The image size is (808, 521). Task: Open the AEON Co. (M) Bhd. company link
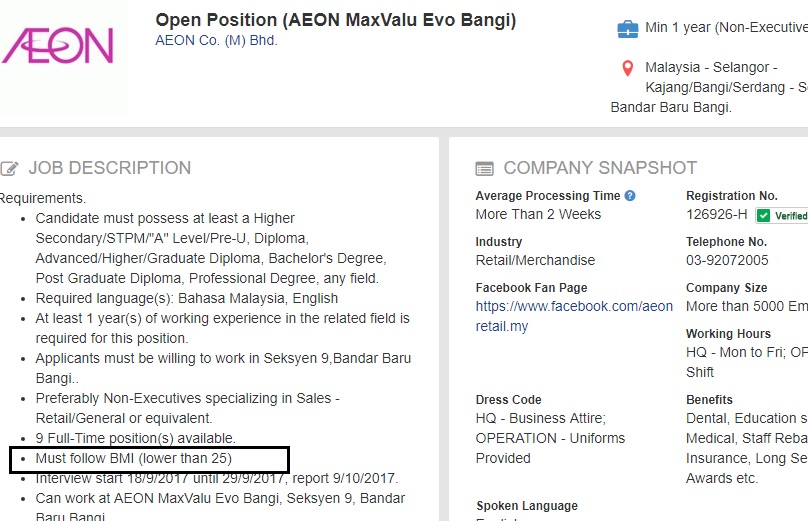[x=216, y=40]
